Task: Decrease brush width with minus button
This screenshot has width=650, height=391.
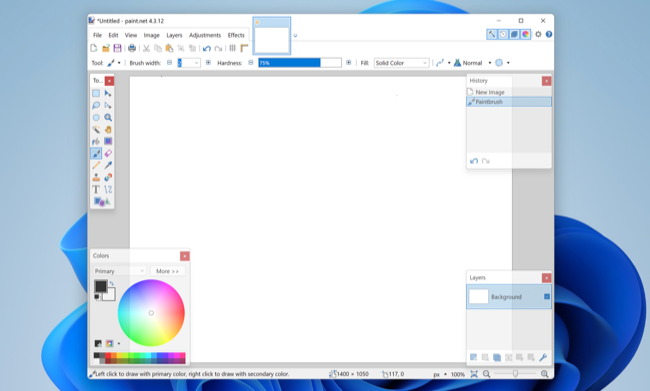Action: pos(169,63)
